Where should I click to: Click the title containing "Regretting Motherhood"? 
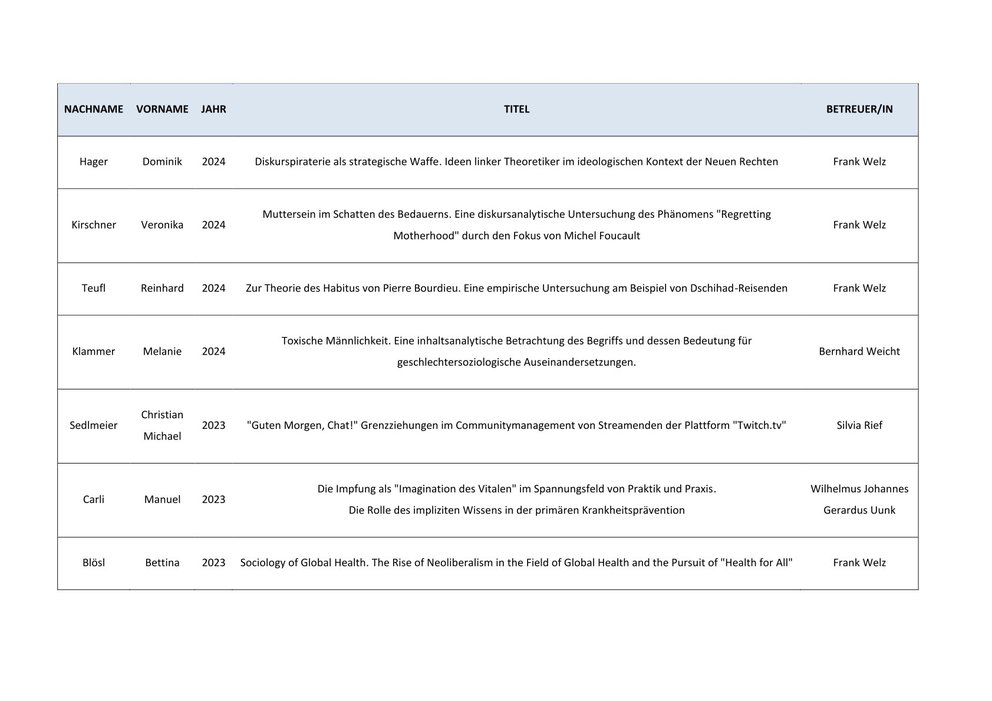click(516, 225)
